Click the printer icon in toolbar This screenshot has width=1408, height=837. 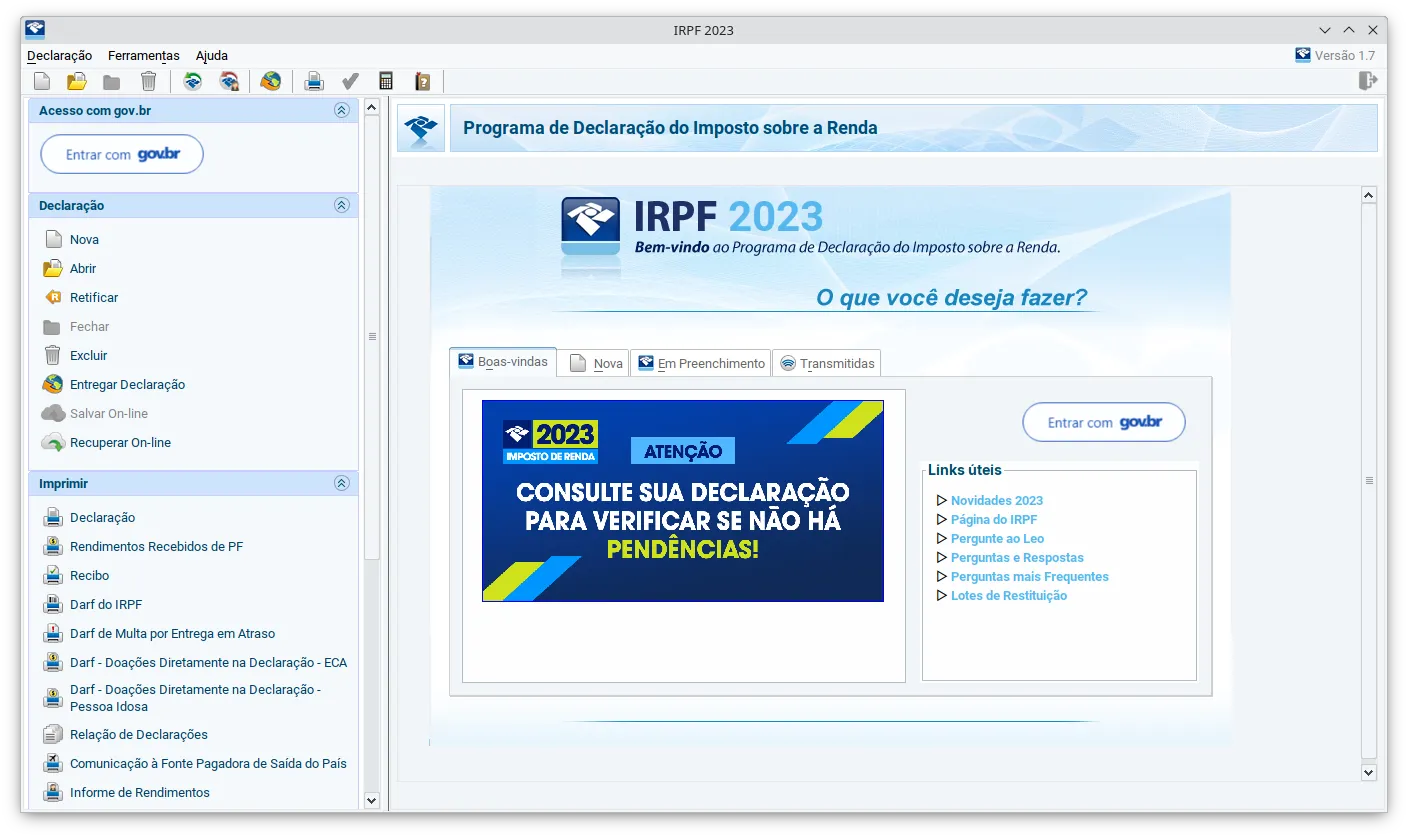coord(314,82)
